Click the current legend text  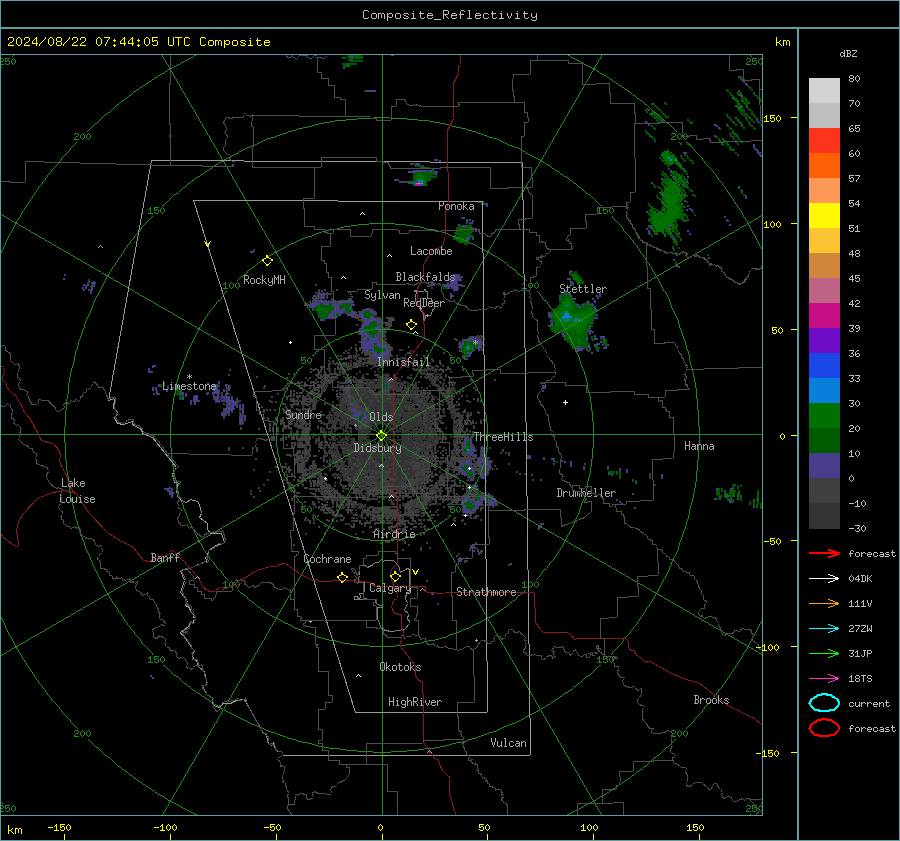tap(869, 703)
